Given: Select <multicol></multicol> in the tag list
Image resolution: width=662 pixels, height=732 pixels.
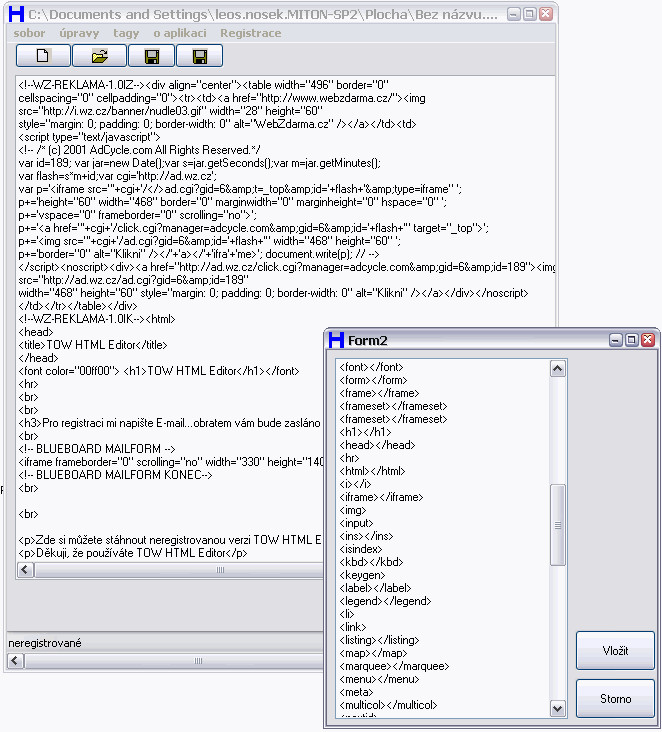Looking at the screenshot, I should point(388,705).
